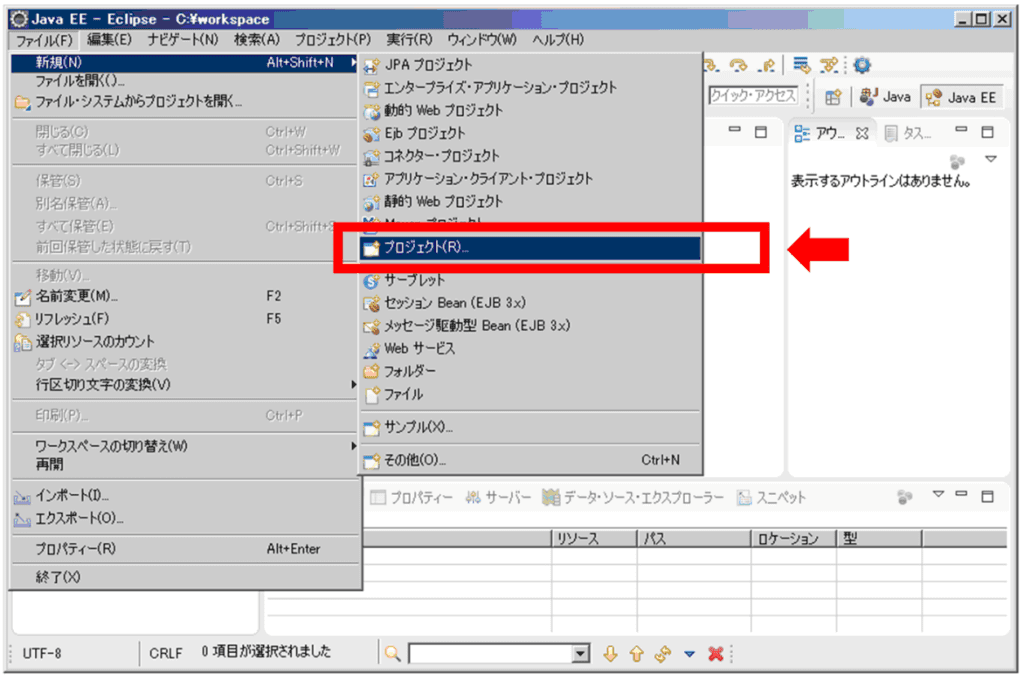The width and height of the screenshot is (1024, 680).
Task: Select 名前変更(M) menu entry
Action: pos(185,297)
